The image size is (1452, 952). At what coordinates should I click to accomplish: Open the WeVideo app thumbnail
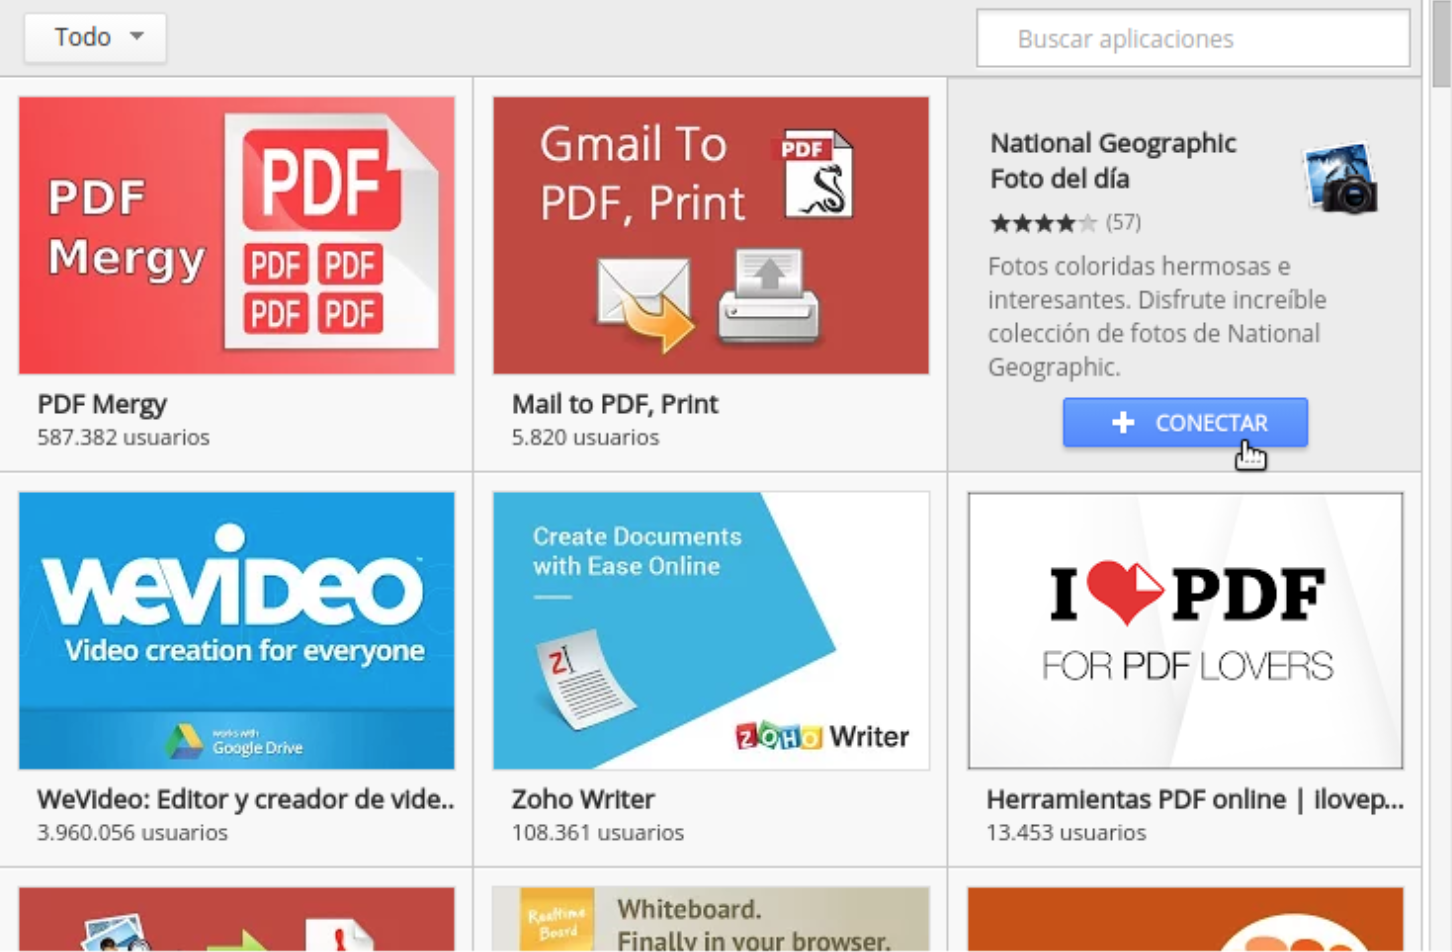coord(237,631)
